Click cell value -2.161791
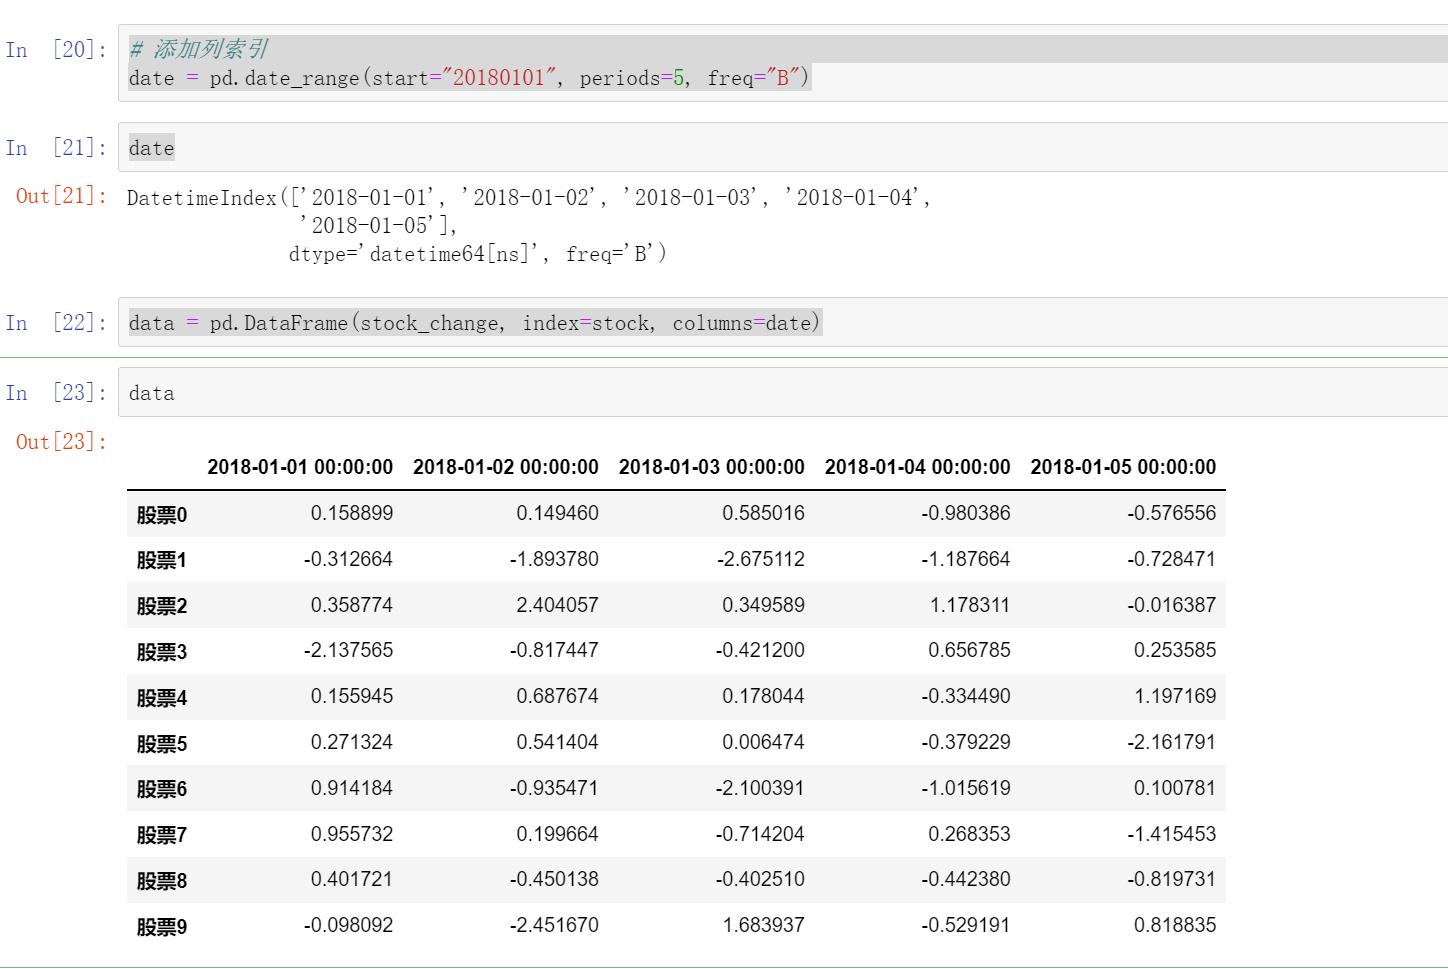 pyautogui.click(x=1172, y=742)
